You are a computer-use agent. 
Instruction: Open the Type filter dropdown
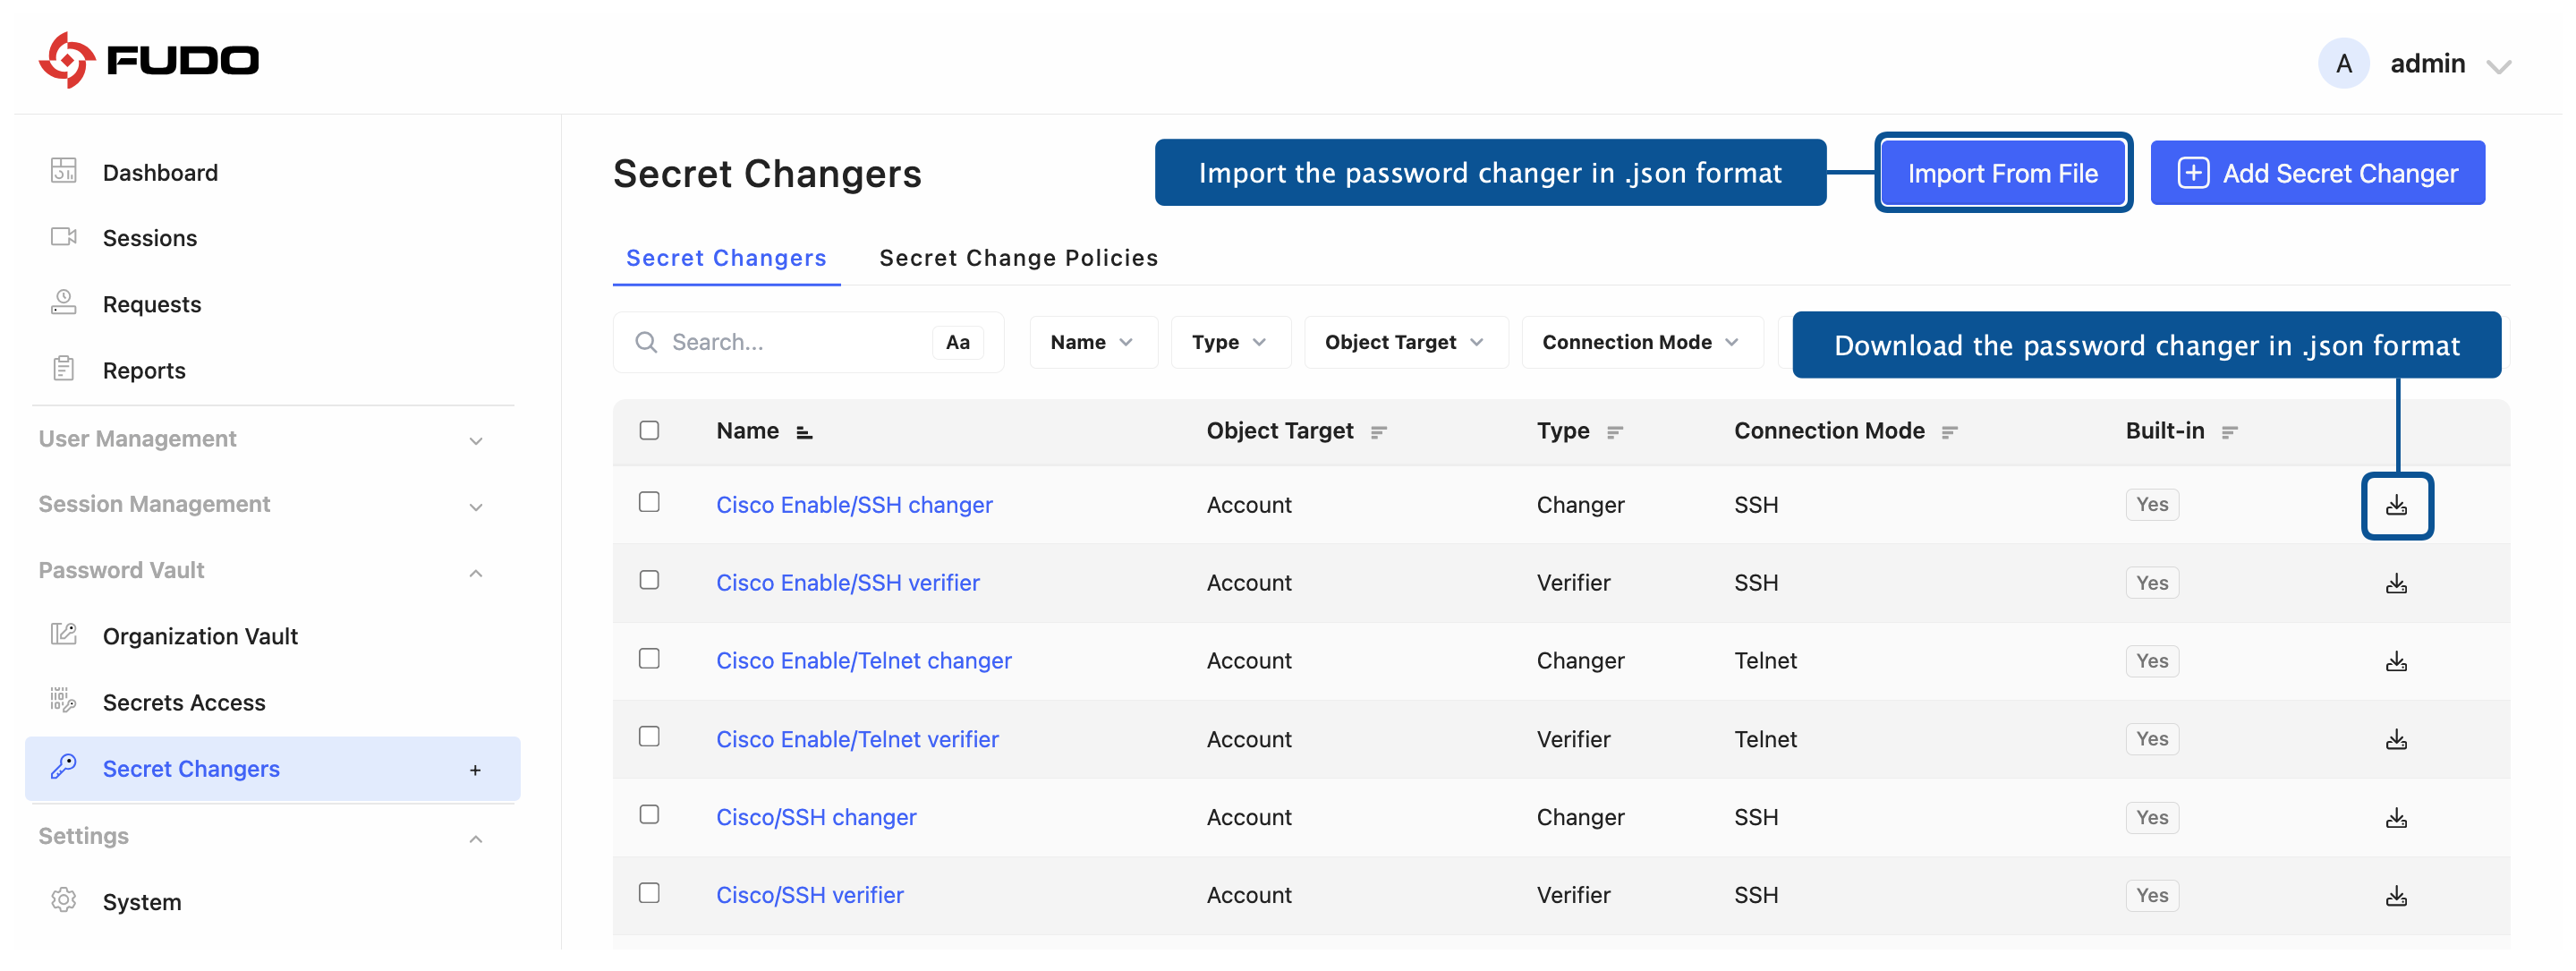point(1230,342)
